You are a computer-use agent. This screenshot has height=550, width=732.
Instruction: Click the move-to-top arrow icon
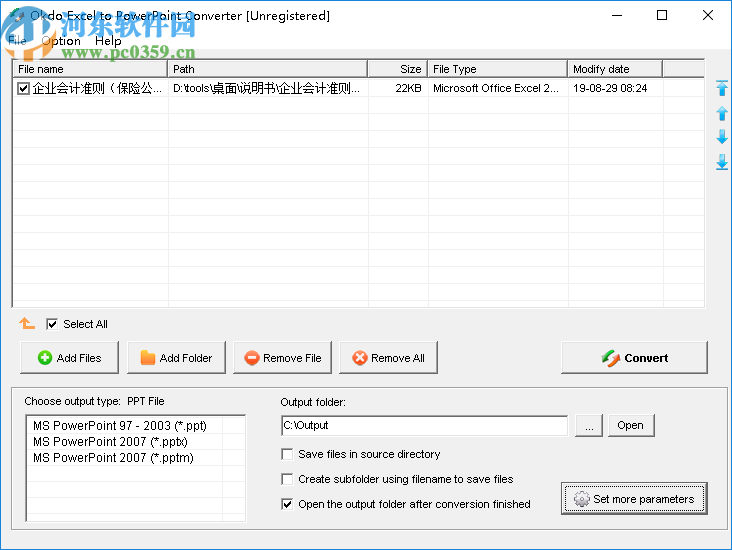coord(722,88)
